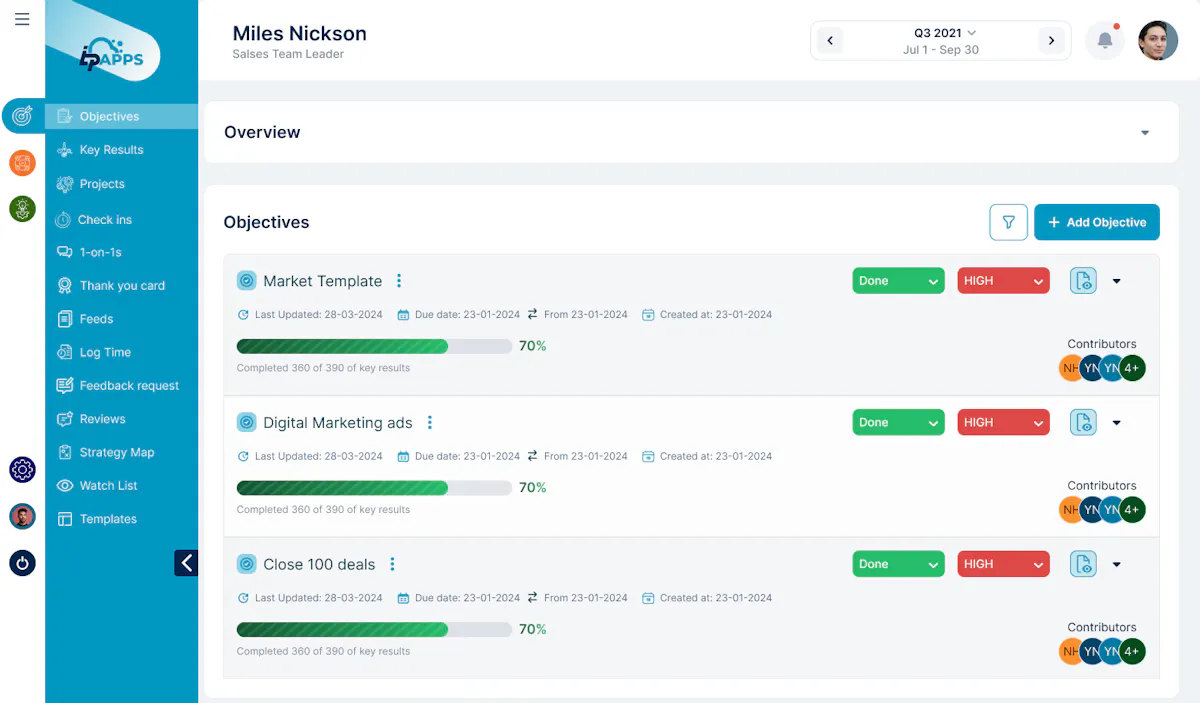Click the document icon on Close 100 deals row
Viewport: 1200px width, 703px height.
click(1083, 564)
